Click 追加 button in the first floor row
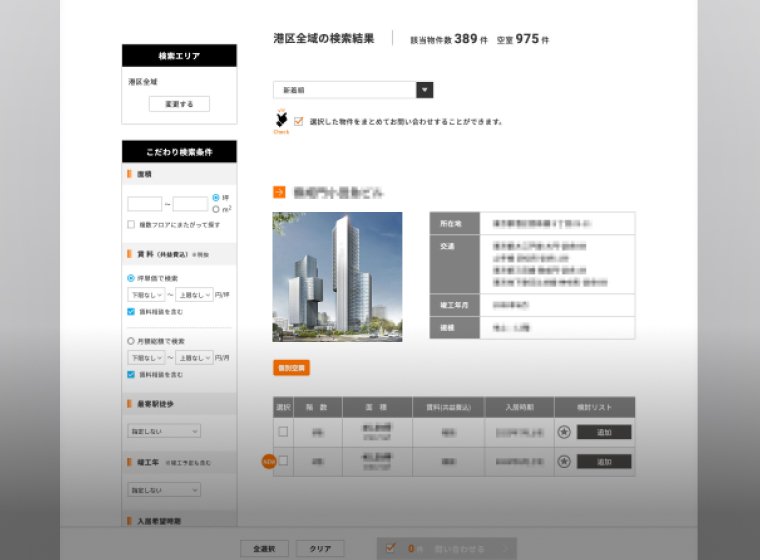 604,432
